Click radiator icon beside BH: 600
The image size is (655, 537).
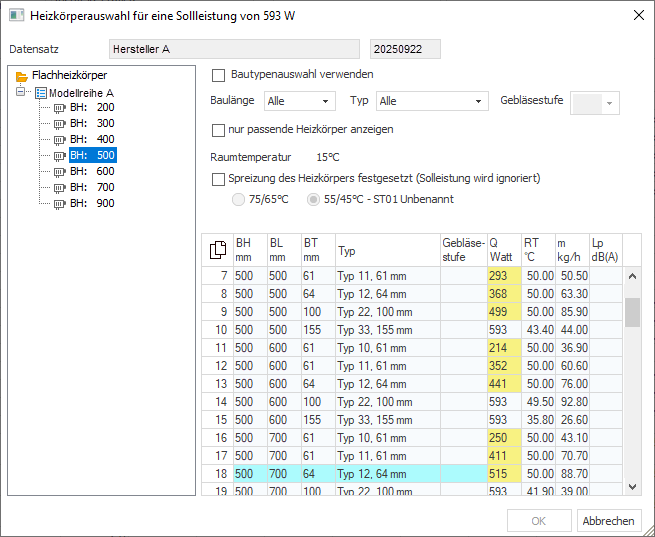click(60, 172)
